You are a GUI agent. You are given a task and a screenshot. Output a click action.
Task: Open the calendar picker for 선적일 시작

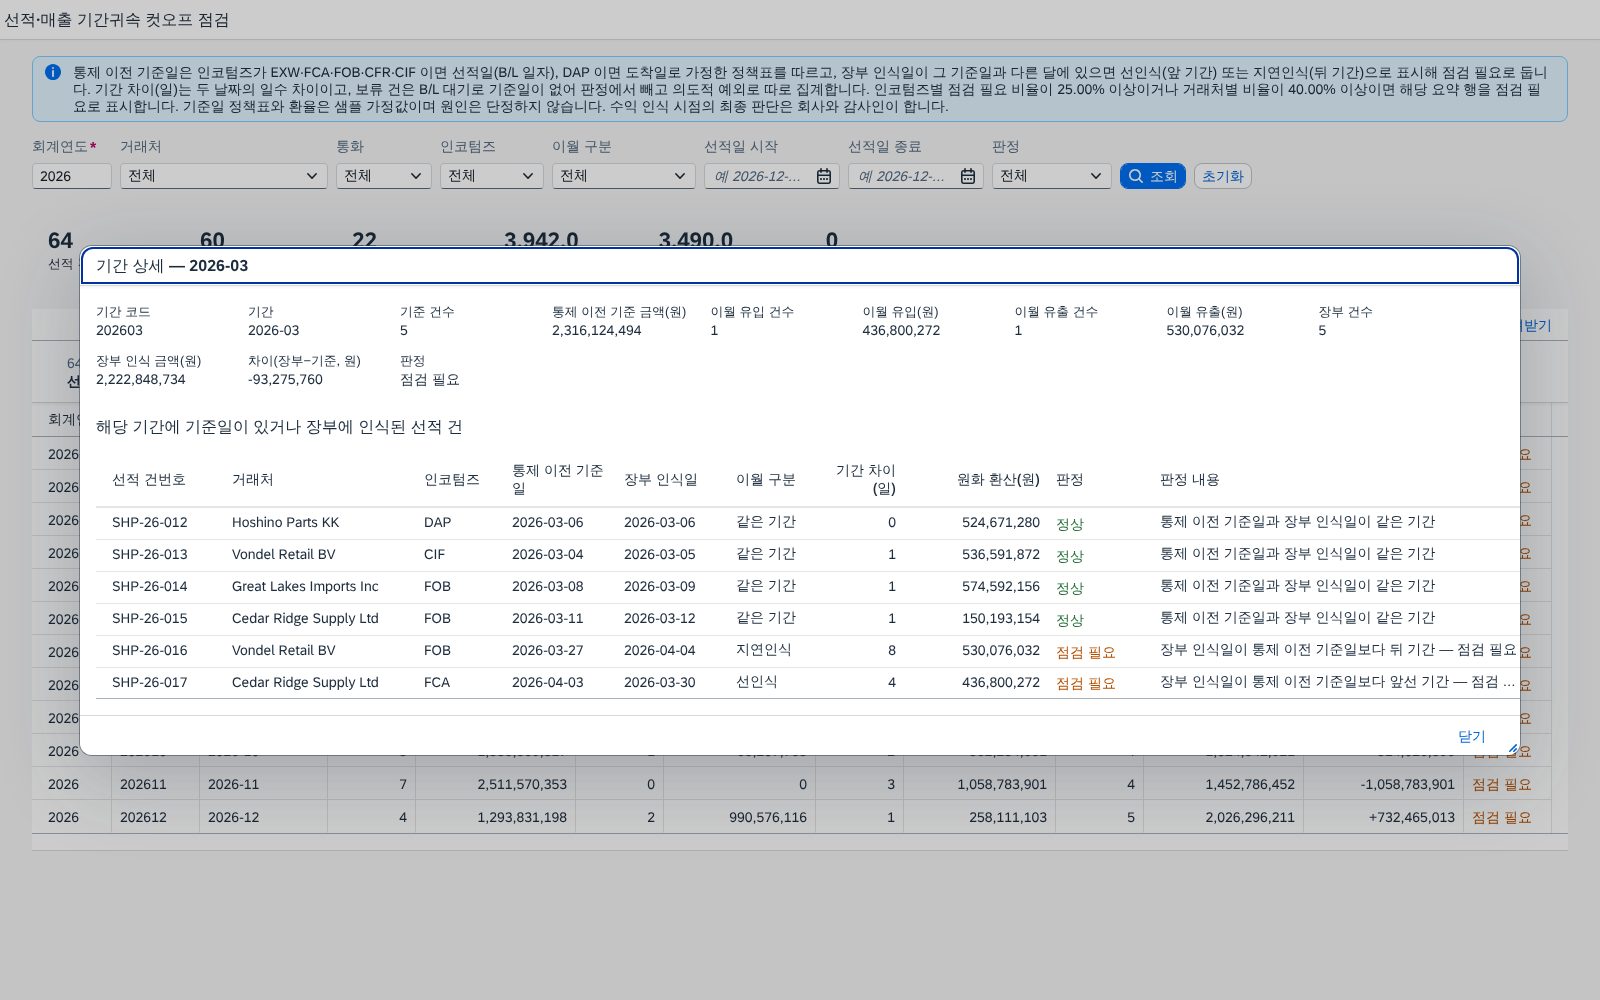(824, 176)
